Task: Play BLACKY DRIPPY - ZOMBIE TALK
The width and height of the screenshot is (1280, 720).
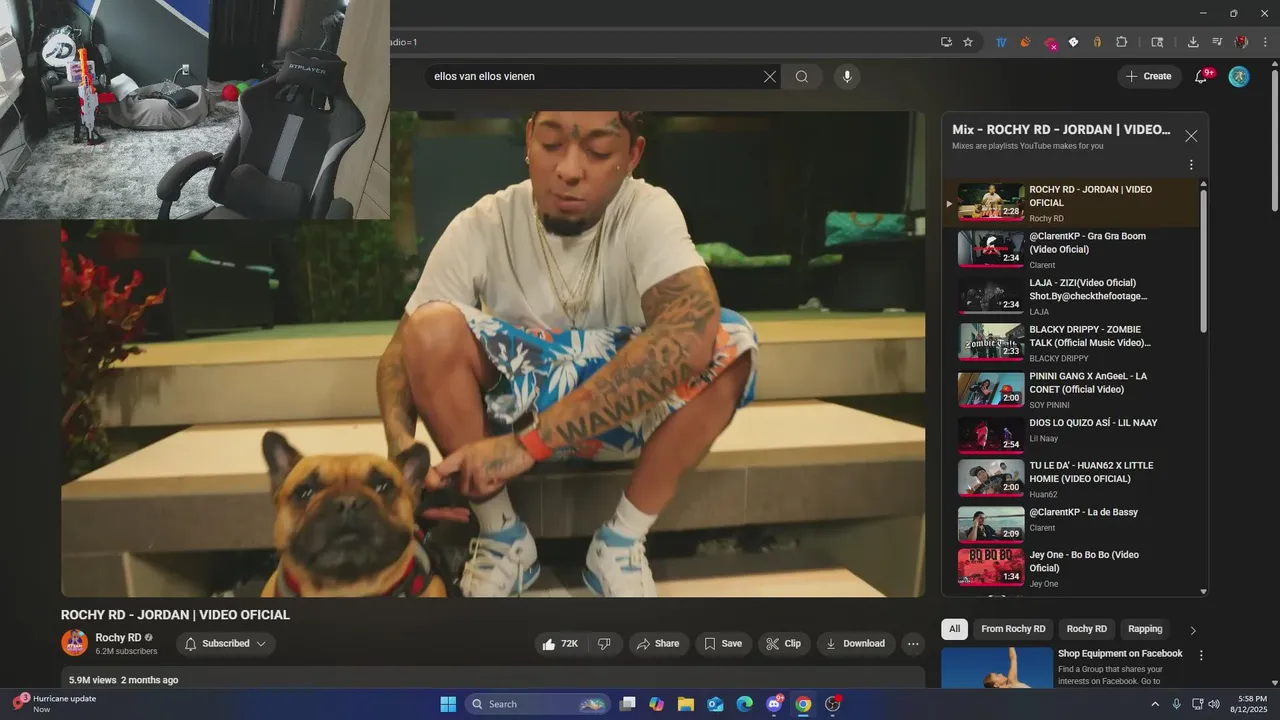Action: click(x=1070, y=343)
